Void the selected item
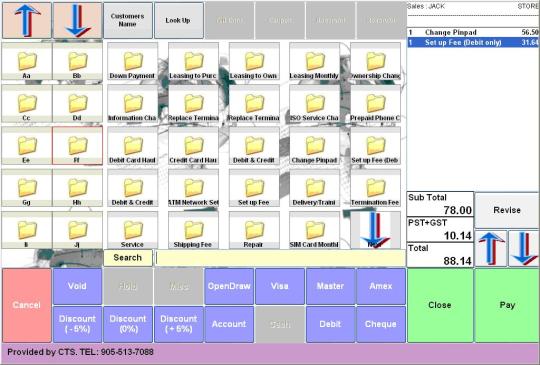 (x=77, y=286)
